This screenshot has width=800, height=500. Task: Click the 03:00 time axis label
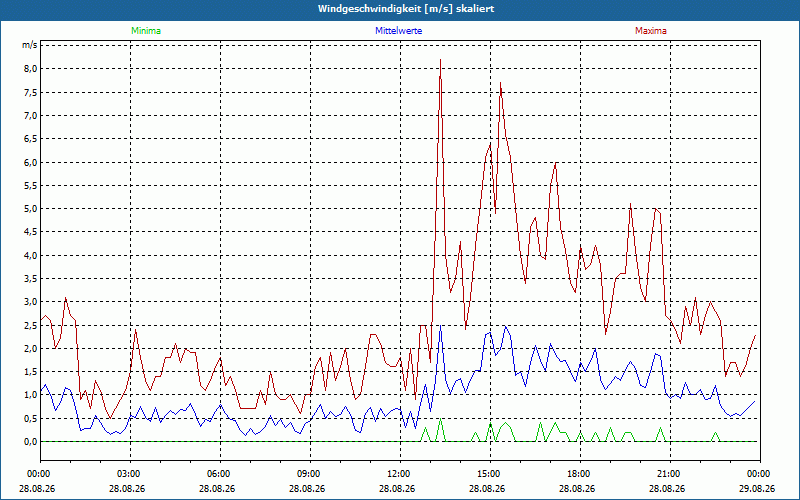(x=131, y=474)
